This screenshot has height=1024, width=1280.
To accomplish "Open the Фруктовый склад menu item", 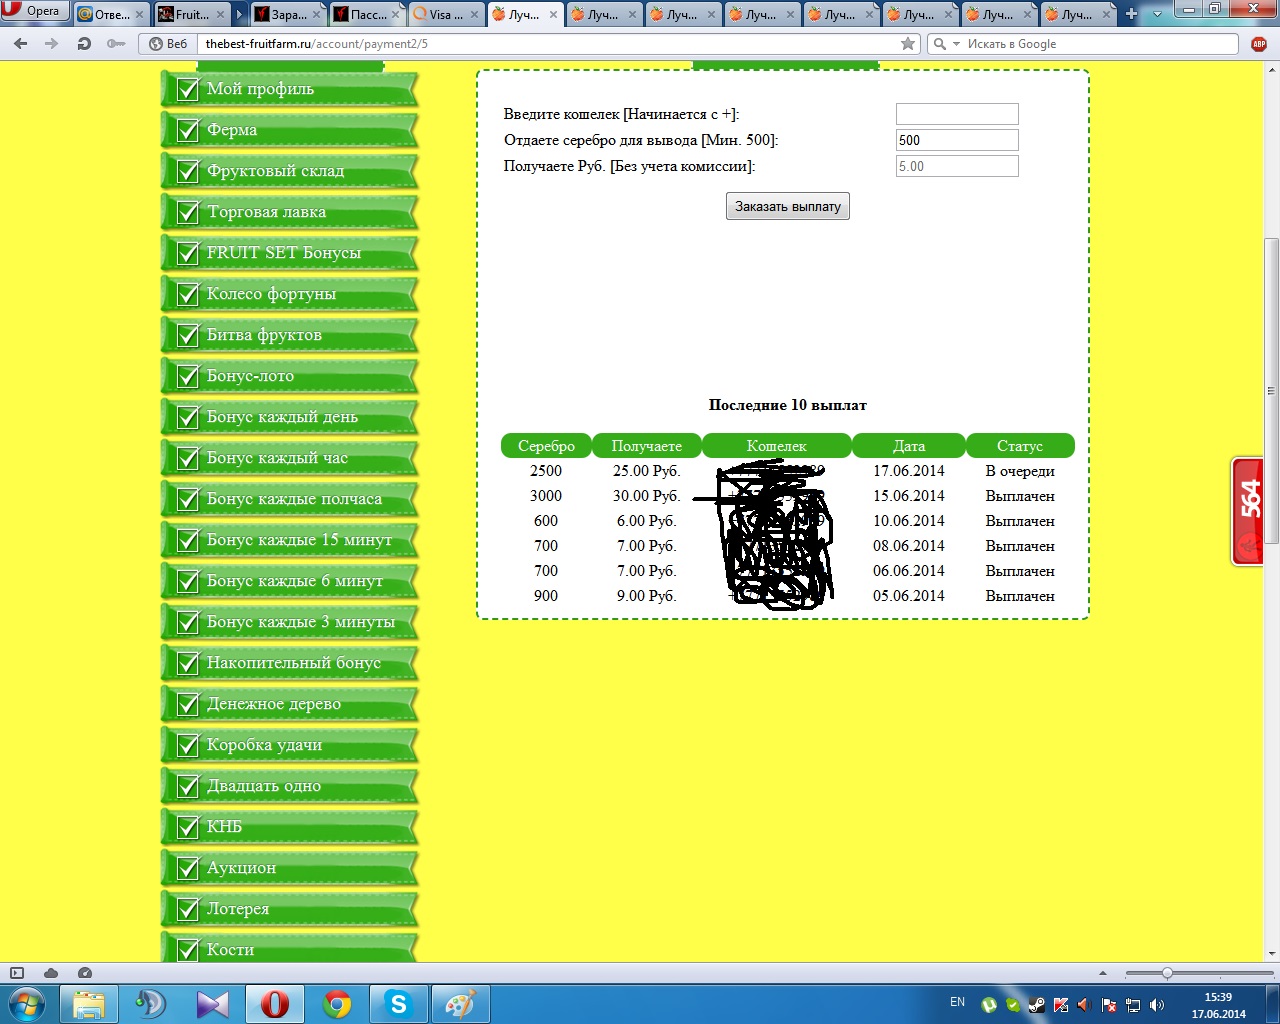I will [289, 171].
